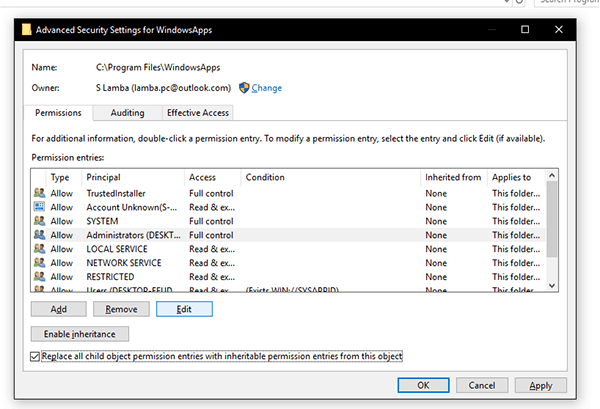Select the NETWORK SERVICE permission entry
The image size is (600, 409).
(288, 263)
